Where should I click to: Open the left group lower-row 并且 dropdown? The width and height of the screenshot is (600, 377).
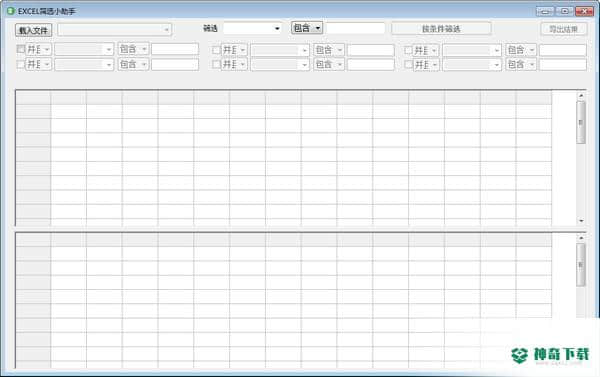tap(39, 64)
